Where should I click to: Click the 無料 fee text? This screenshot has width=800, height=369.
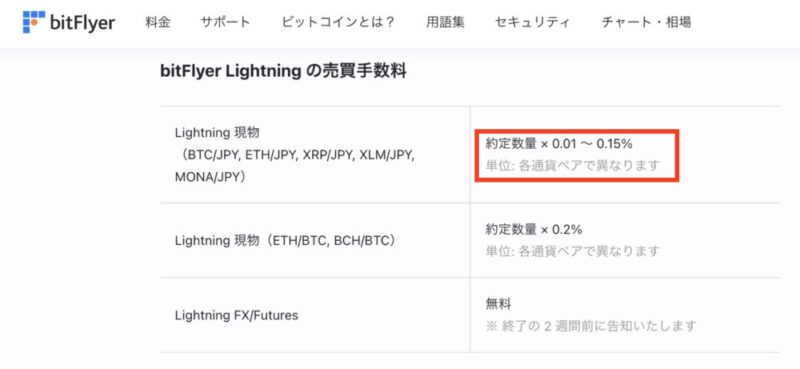tap(498, 305)
